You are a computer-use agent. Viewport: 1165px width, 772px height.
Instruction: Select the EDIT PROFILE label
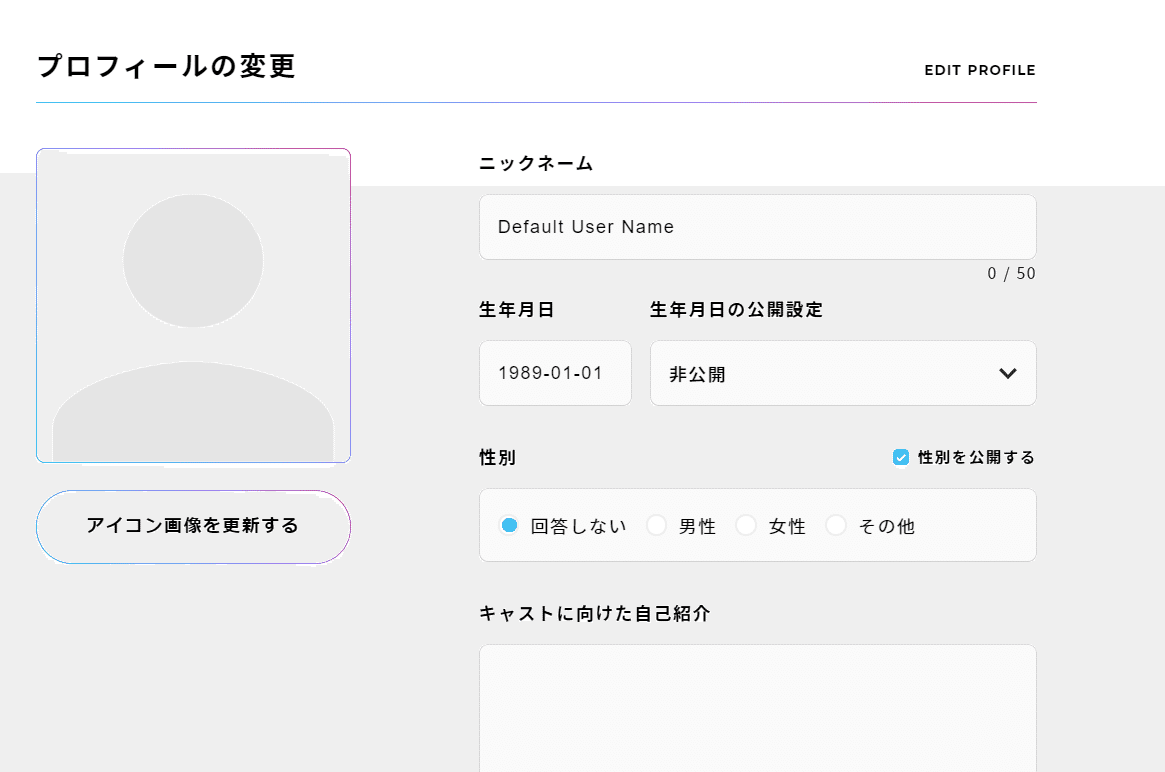[980, 70]
